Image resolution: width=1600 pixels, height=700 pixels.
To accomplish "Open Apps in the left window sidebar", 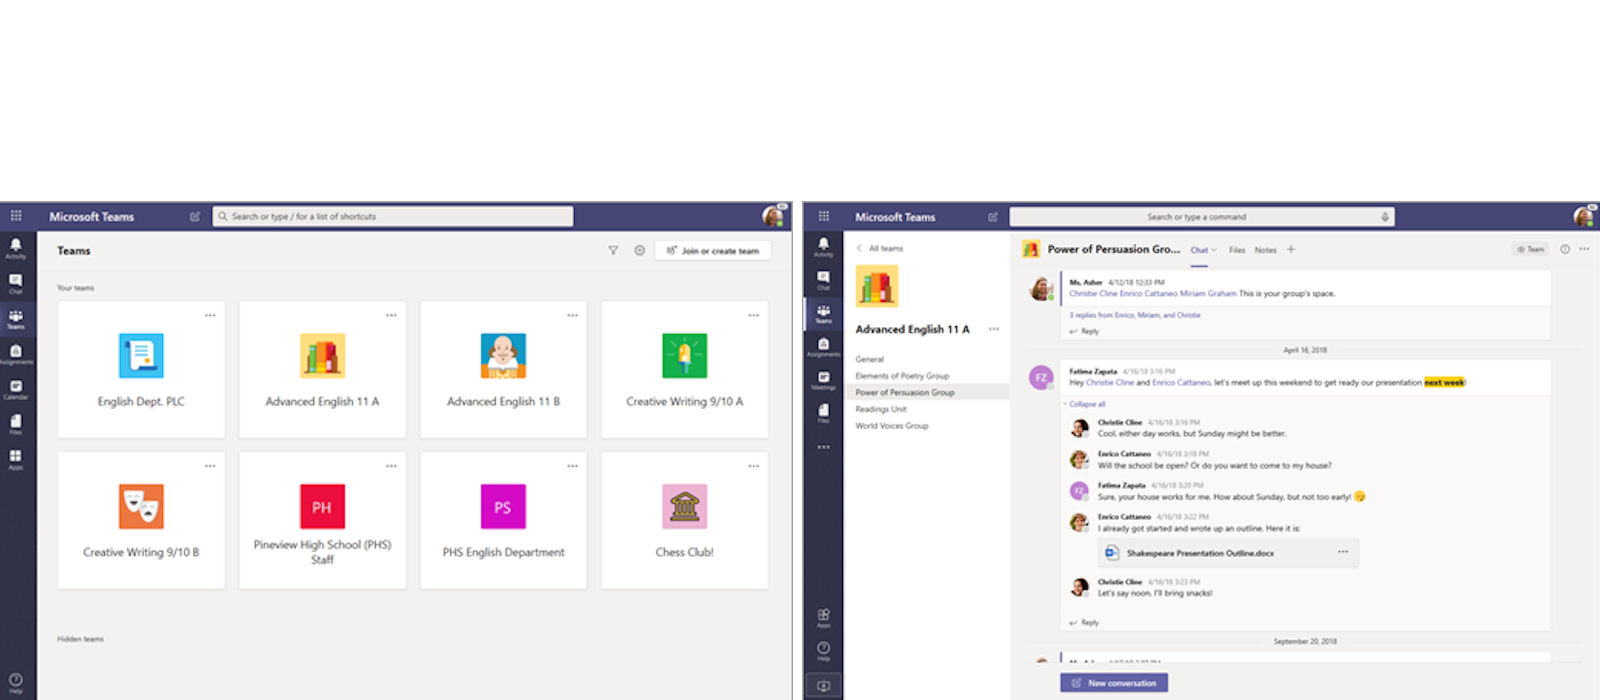I will (x=16, y=459).
